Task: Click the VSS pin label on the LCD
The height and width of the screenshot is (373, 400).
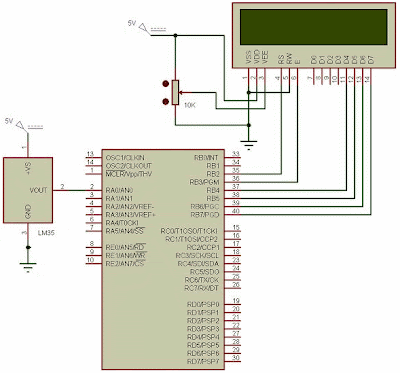Action: click(248, 57)
